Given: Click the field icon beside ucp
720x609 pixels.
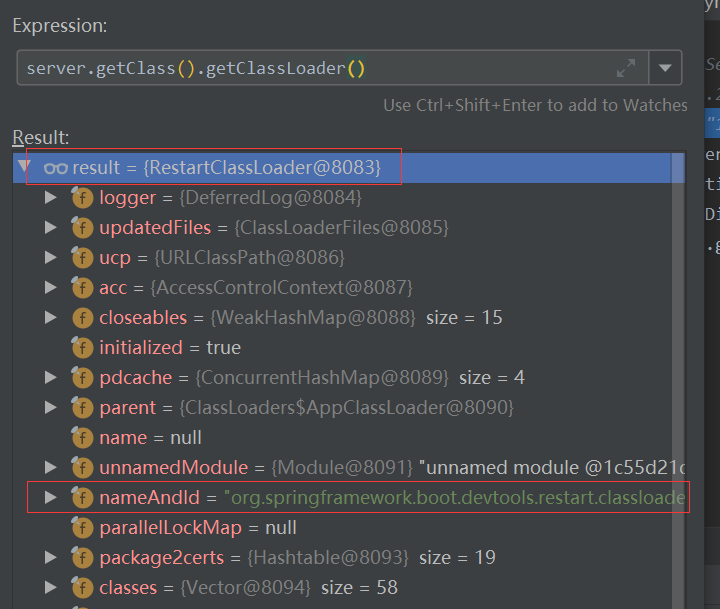Looking at the screenshot, I should point(82,258).
